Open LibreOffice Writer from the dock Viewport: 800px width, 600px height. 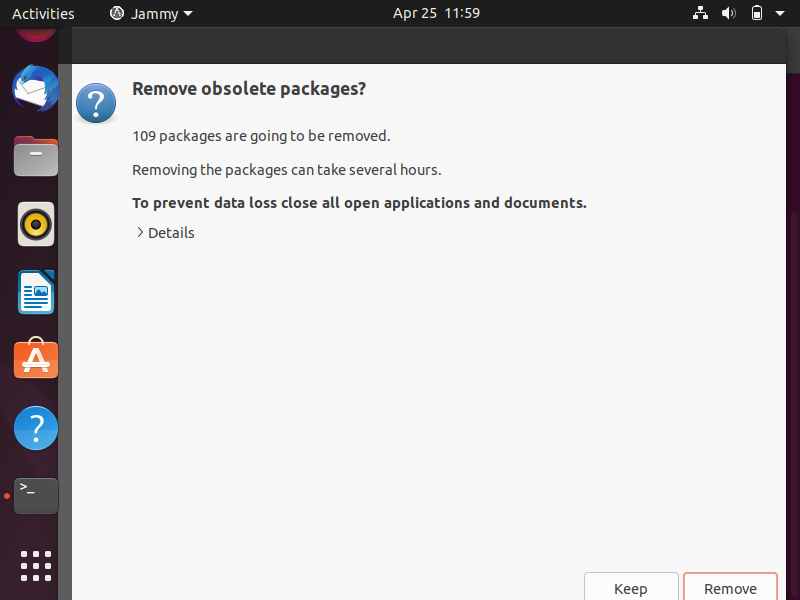coord(36,292)
